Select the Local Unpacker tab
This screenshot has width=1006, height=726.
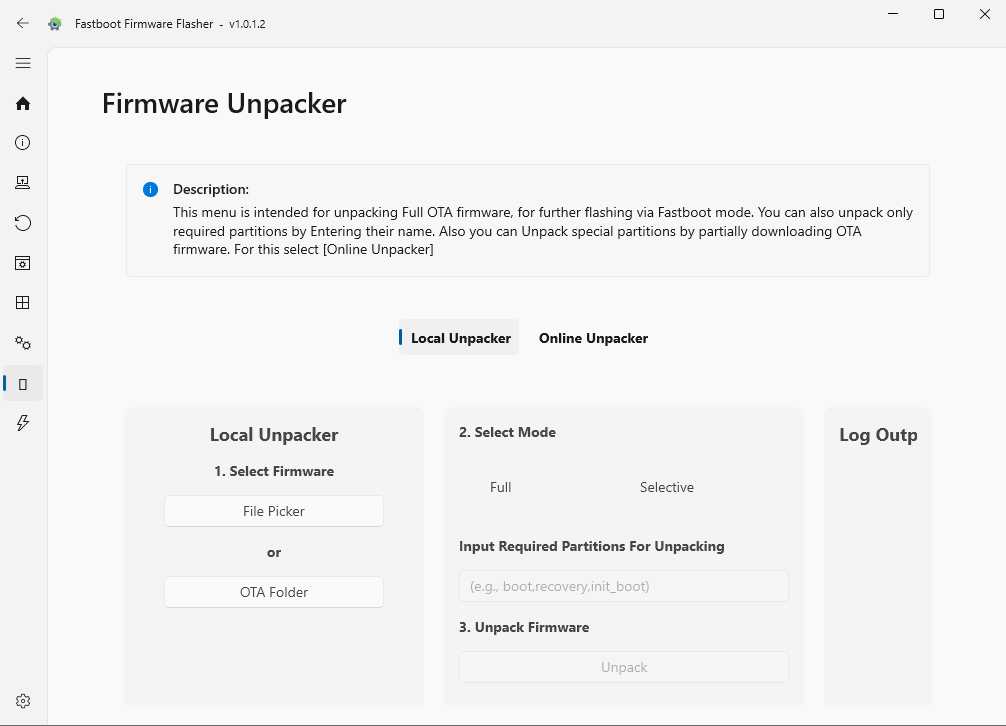click(x=460, y=338)
